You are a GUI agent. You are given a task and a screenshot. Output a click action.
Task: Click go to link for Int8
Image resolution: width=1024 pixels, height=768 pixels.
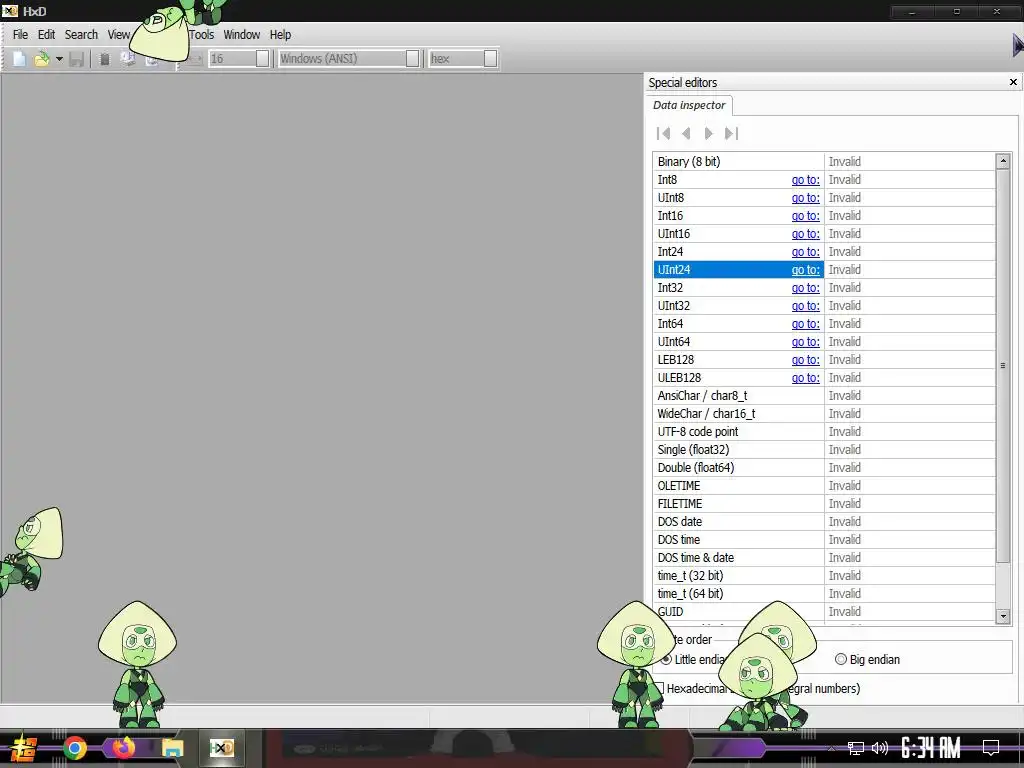coord(805,180)
